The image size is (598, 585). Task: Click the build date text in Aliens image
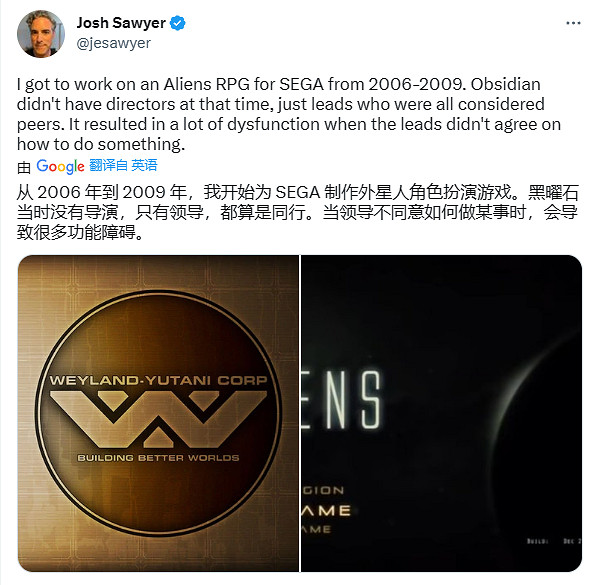point(554,541)
